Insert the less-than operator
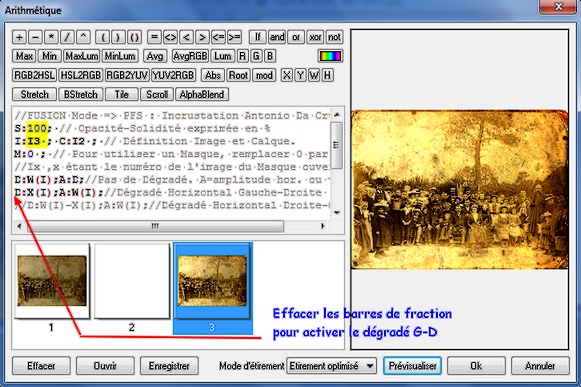This screenshot has width=581, height=387. [x=186, y=37]
